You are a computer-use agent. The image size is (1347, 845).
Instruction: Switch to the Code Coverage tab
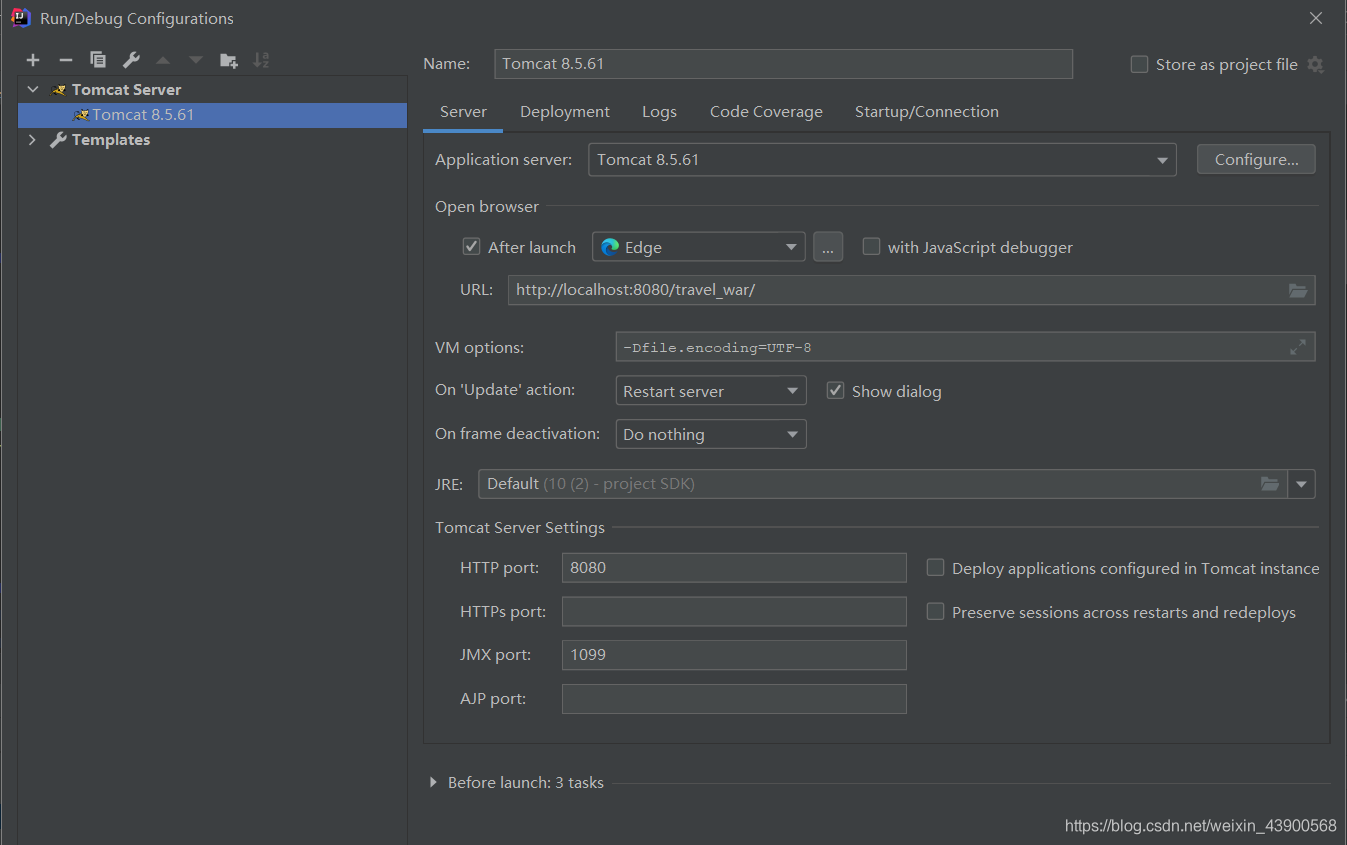(766, 112)
